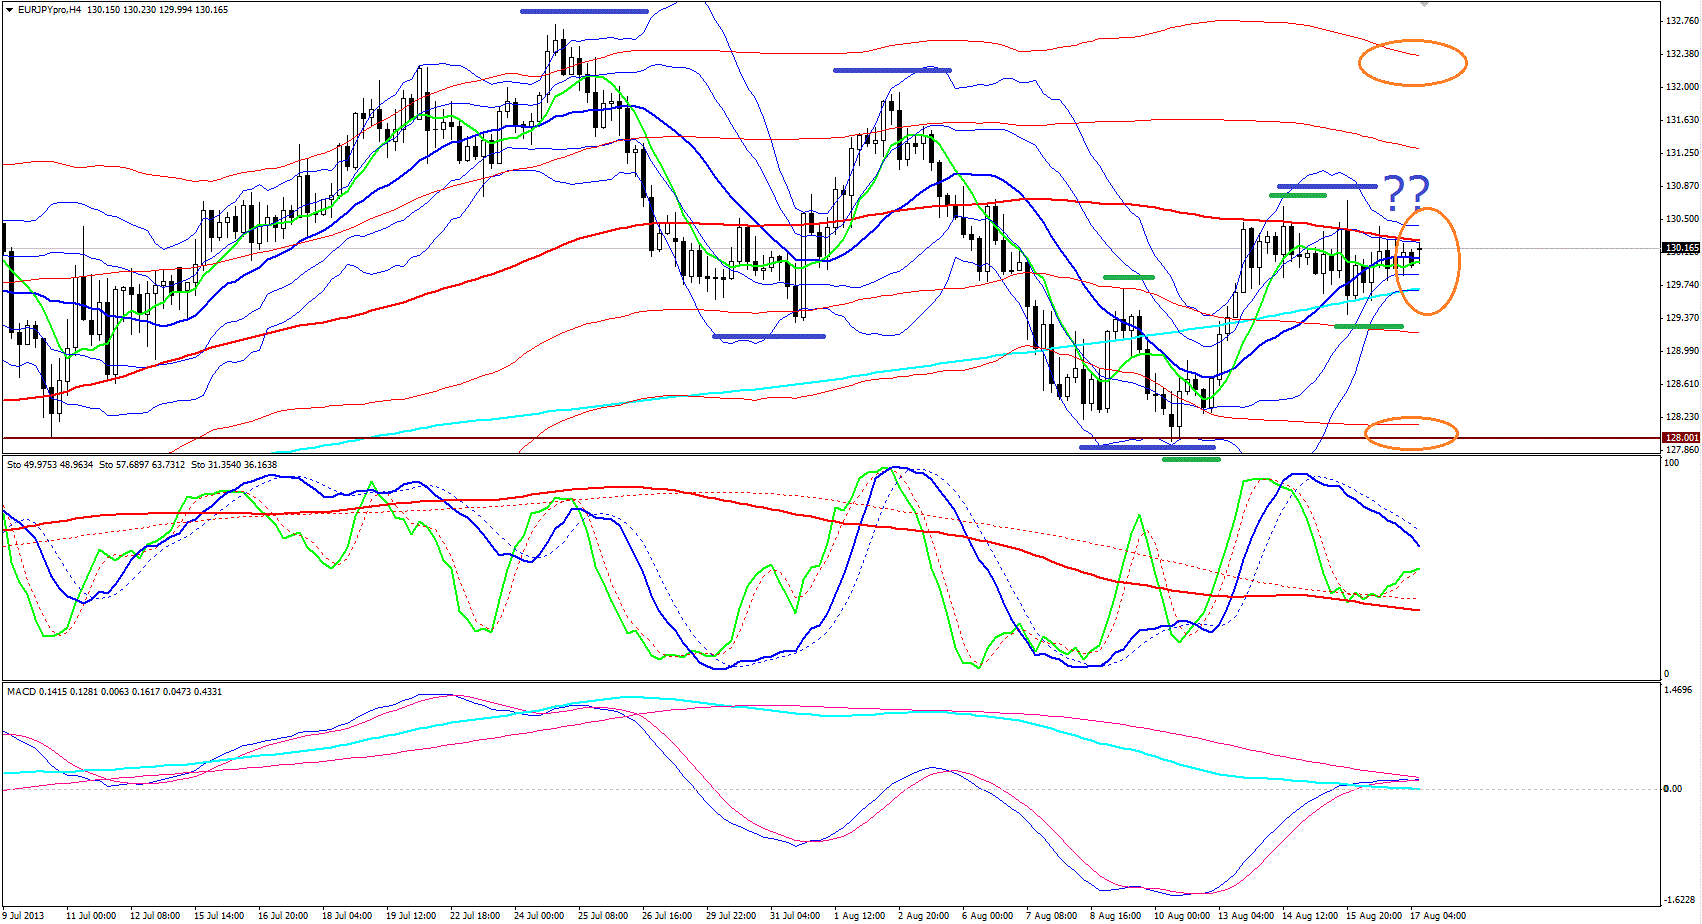Screen dimensions: 1702x924
Task: Click the dropdown triangle beside EURJPYpro,H4 title
Action: click(9, 9)
